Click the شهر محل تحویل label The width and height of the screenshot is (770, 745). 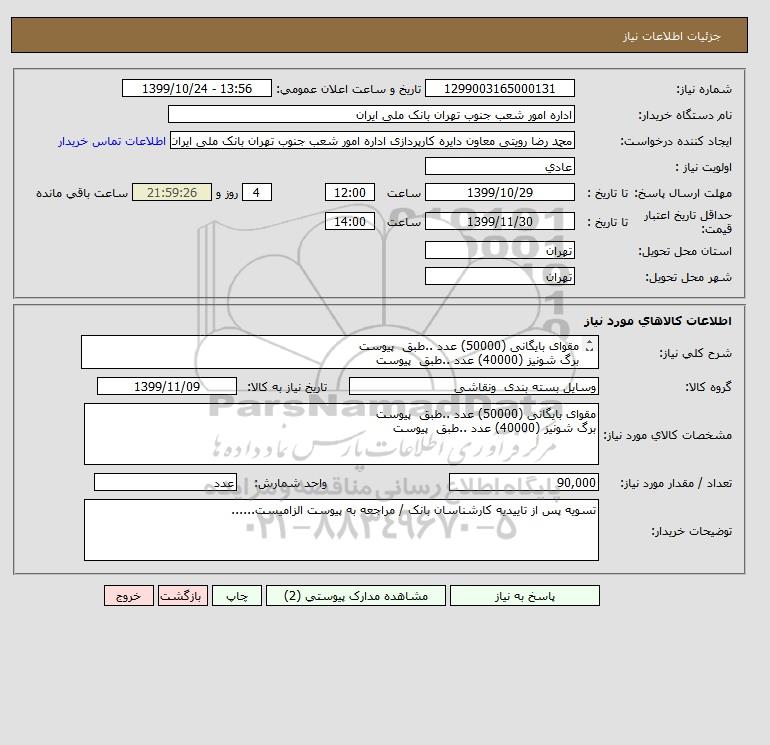[x=688, y=277]
